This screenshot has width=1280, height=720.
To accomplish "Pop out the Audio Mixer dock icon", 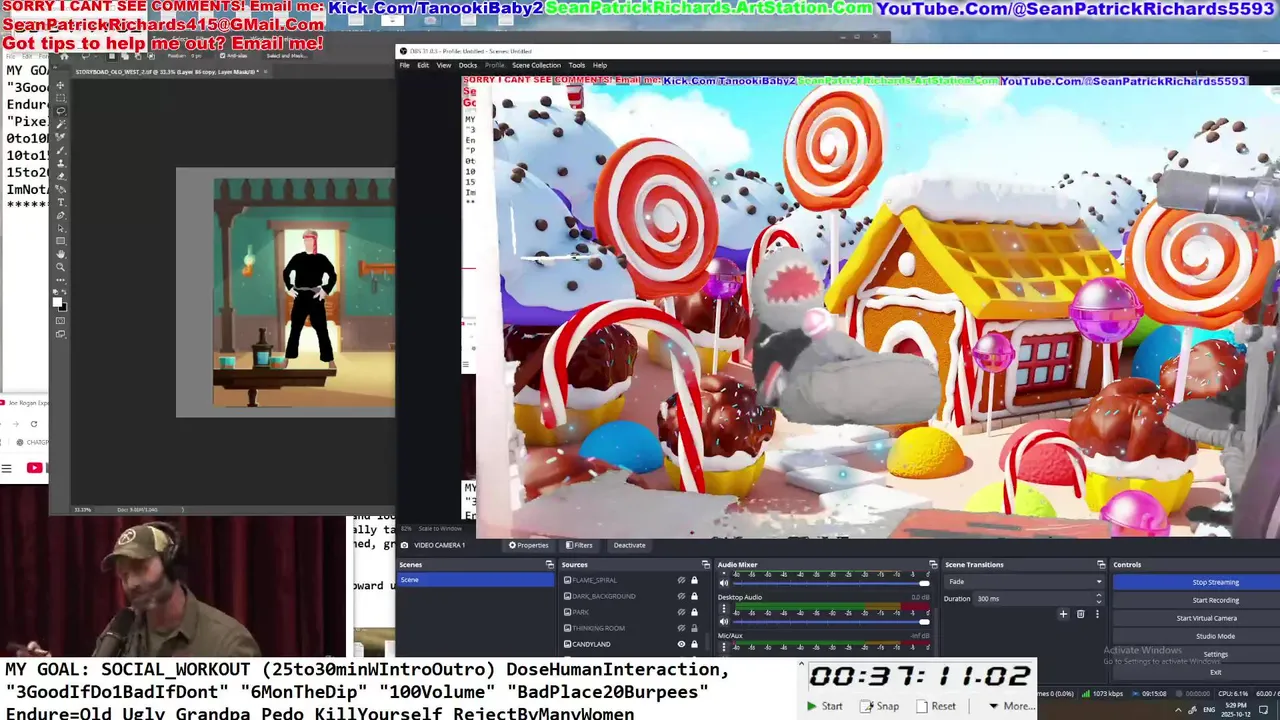I will tap(933, 564).
